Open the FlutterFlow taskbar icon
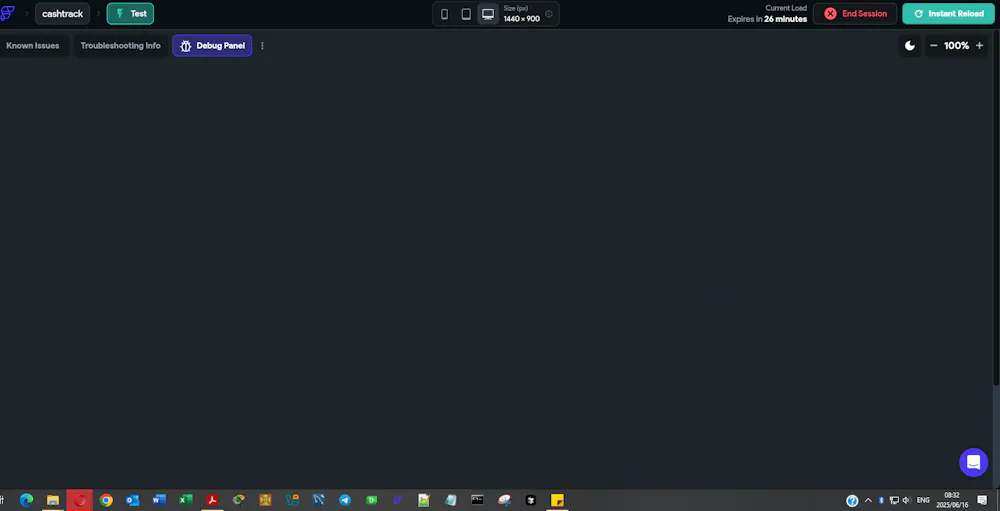Image resolution: width=1000 pixels, height=511 pixels. [x=398, y=500]
